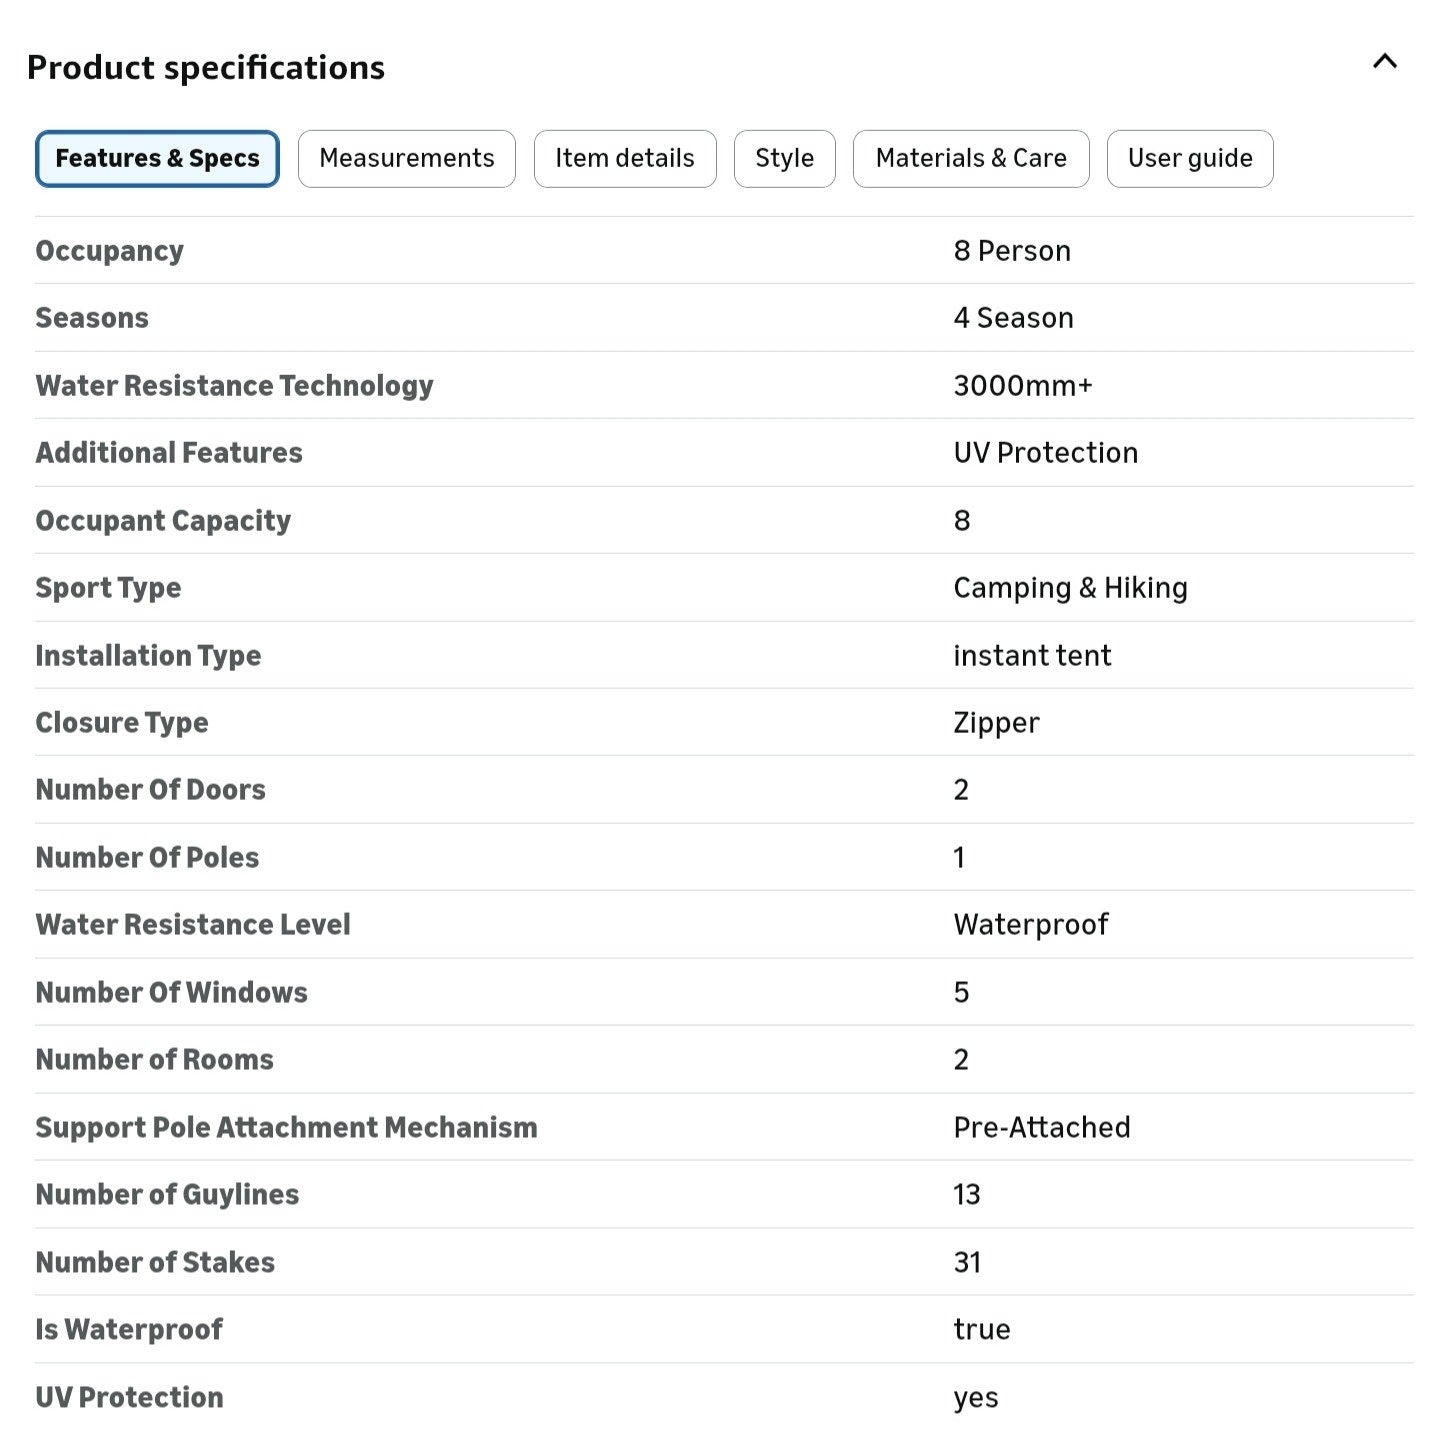Viewport: 1440px width, 1440px height.
Task: Select the Pre-Attached mechanism value
Action: click(x=1042, y=1128)
